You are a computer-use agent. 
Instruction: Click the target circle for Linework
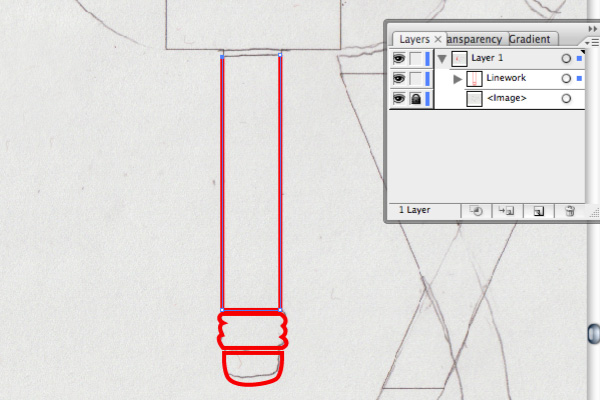[x=566, y=78]
